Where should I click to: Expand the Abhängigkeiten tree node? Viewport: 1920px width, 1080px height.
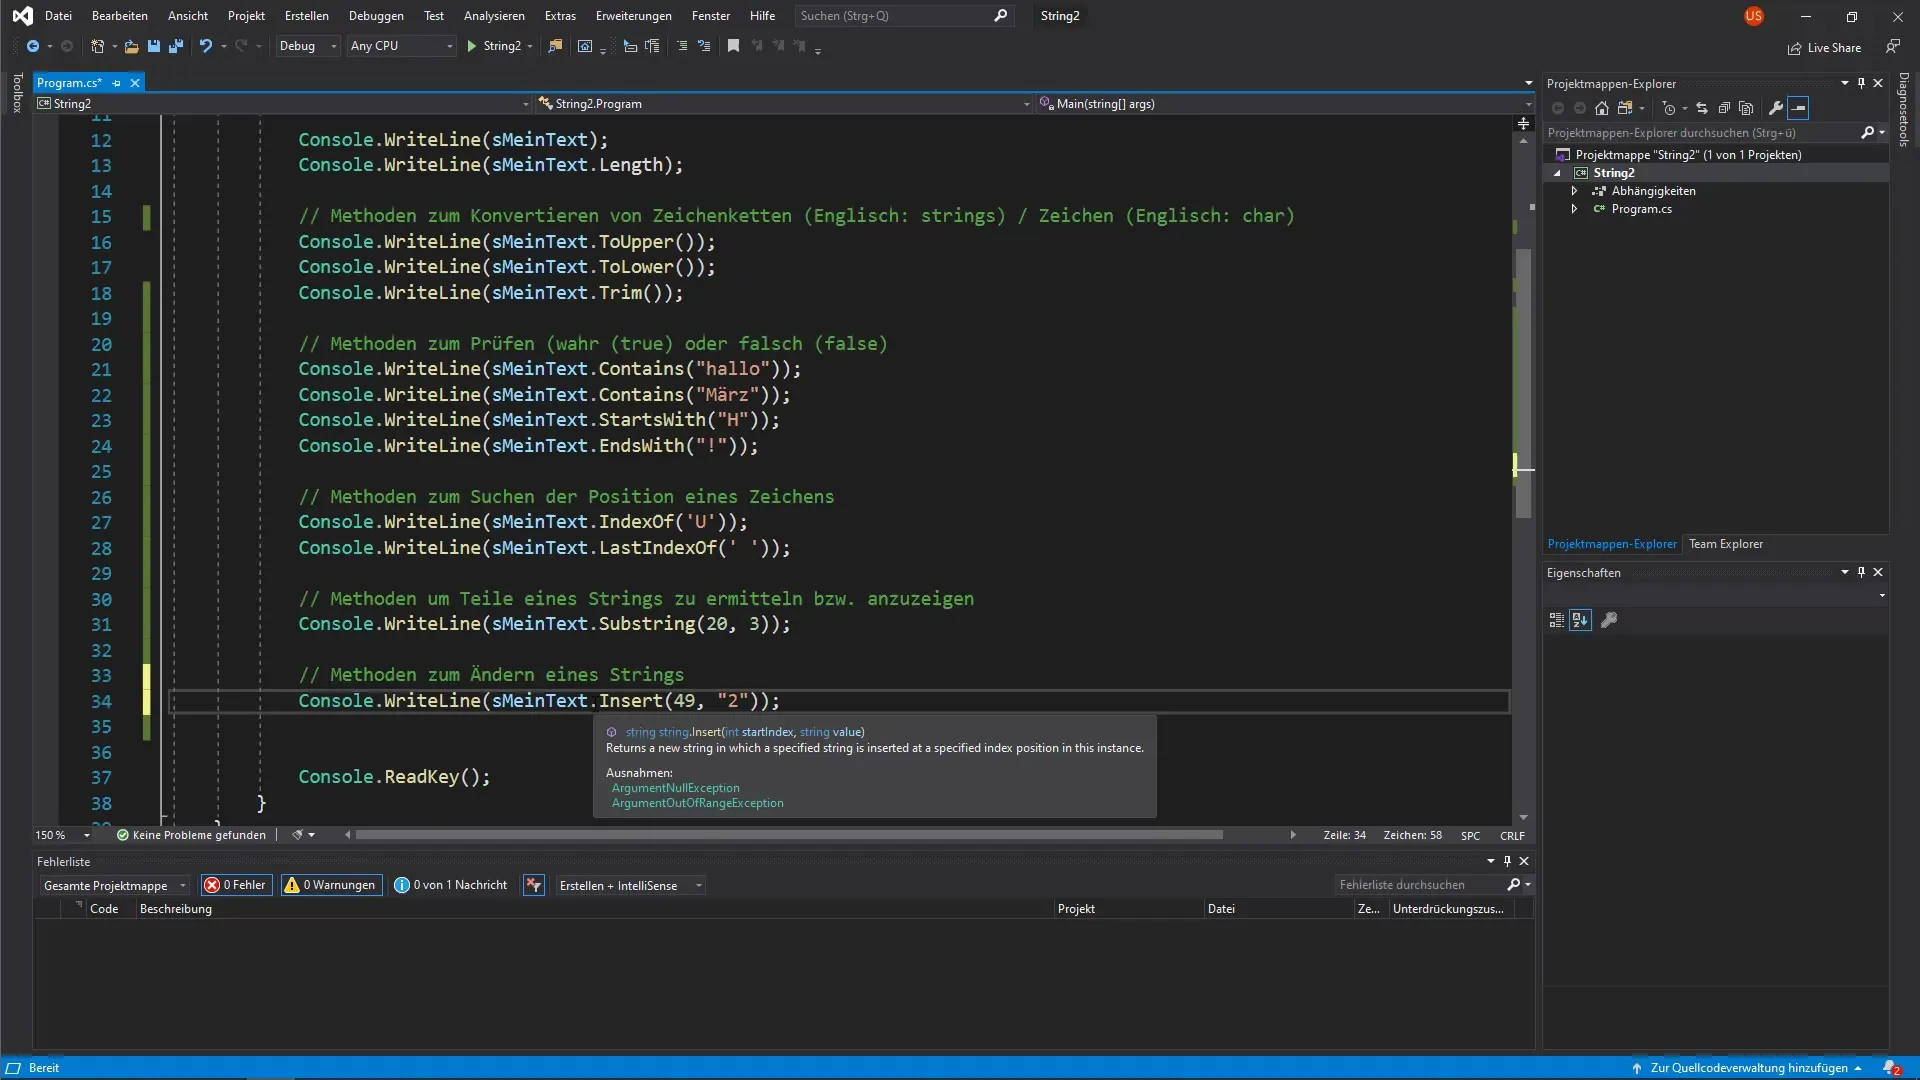point(1574,191)
